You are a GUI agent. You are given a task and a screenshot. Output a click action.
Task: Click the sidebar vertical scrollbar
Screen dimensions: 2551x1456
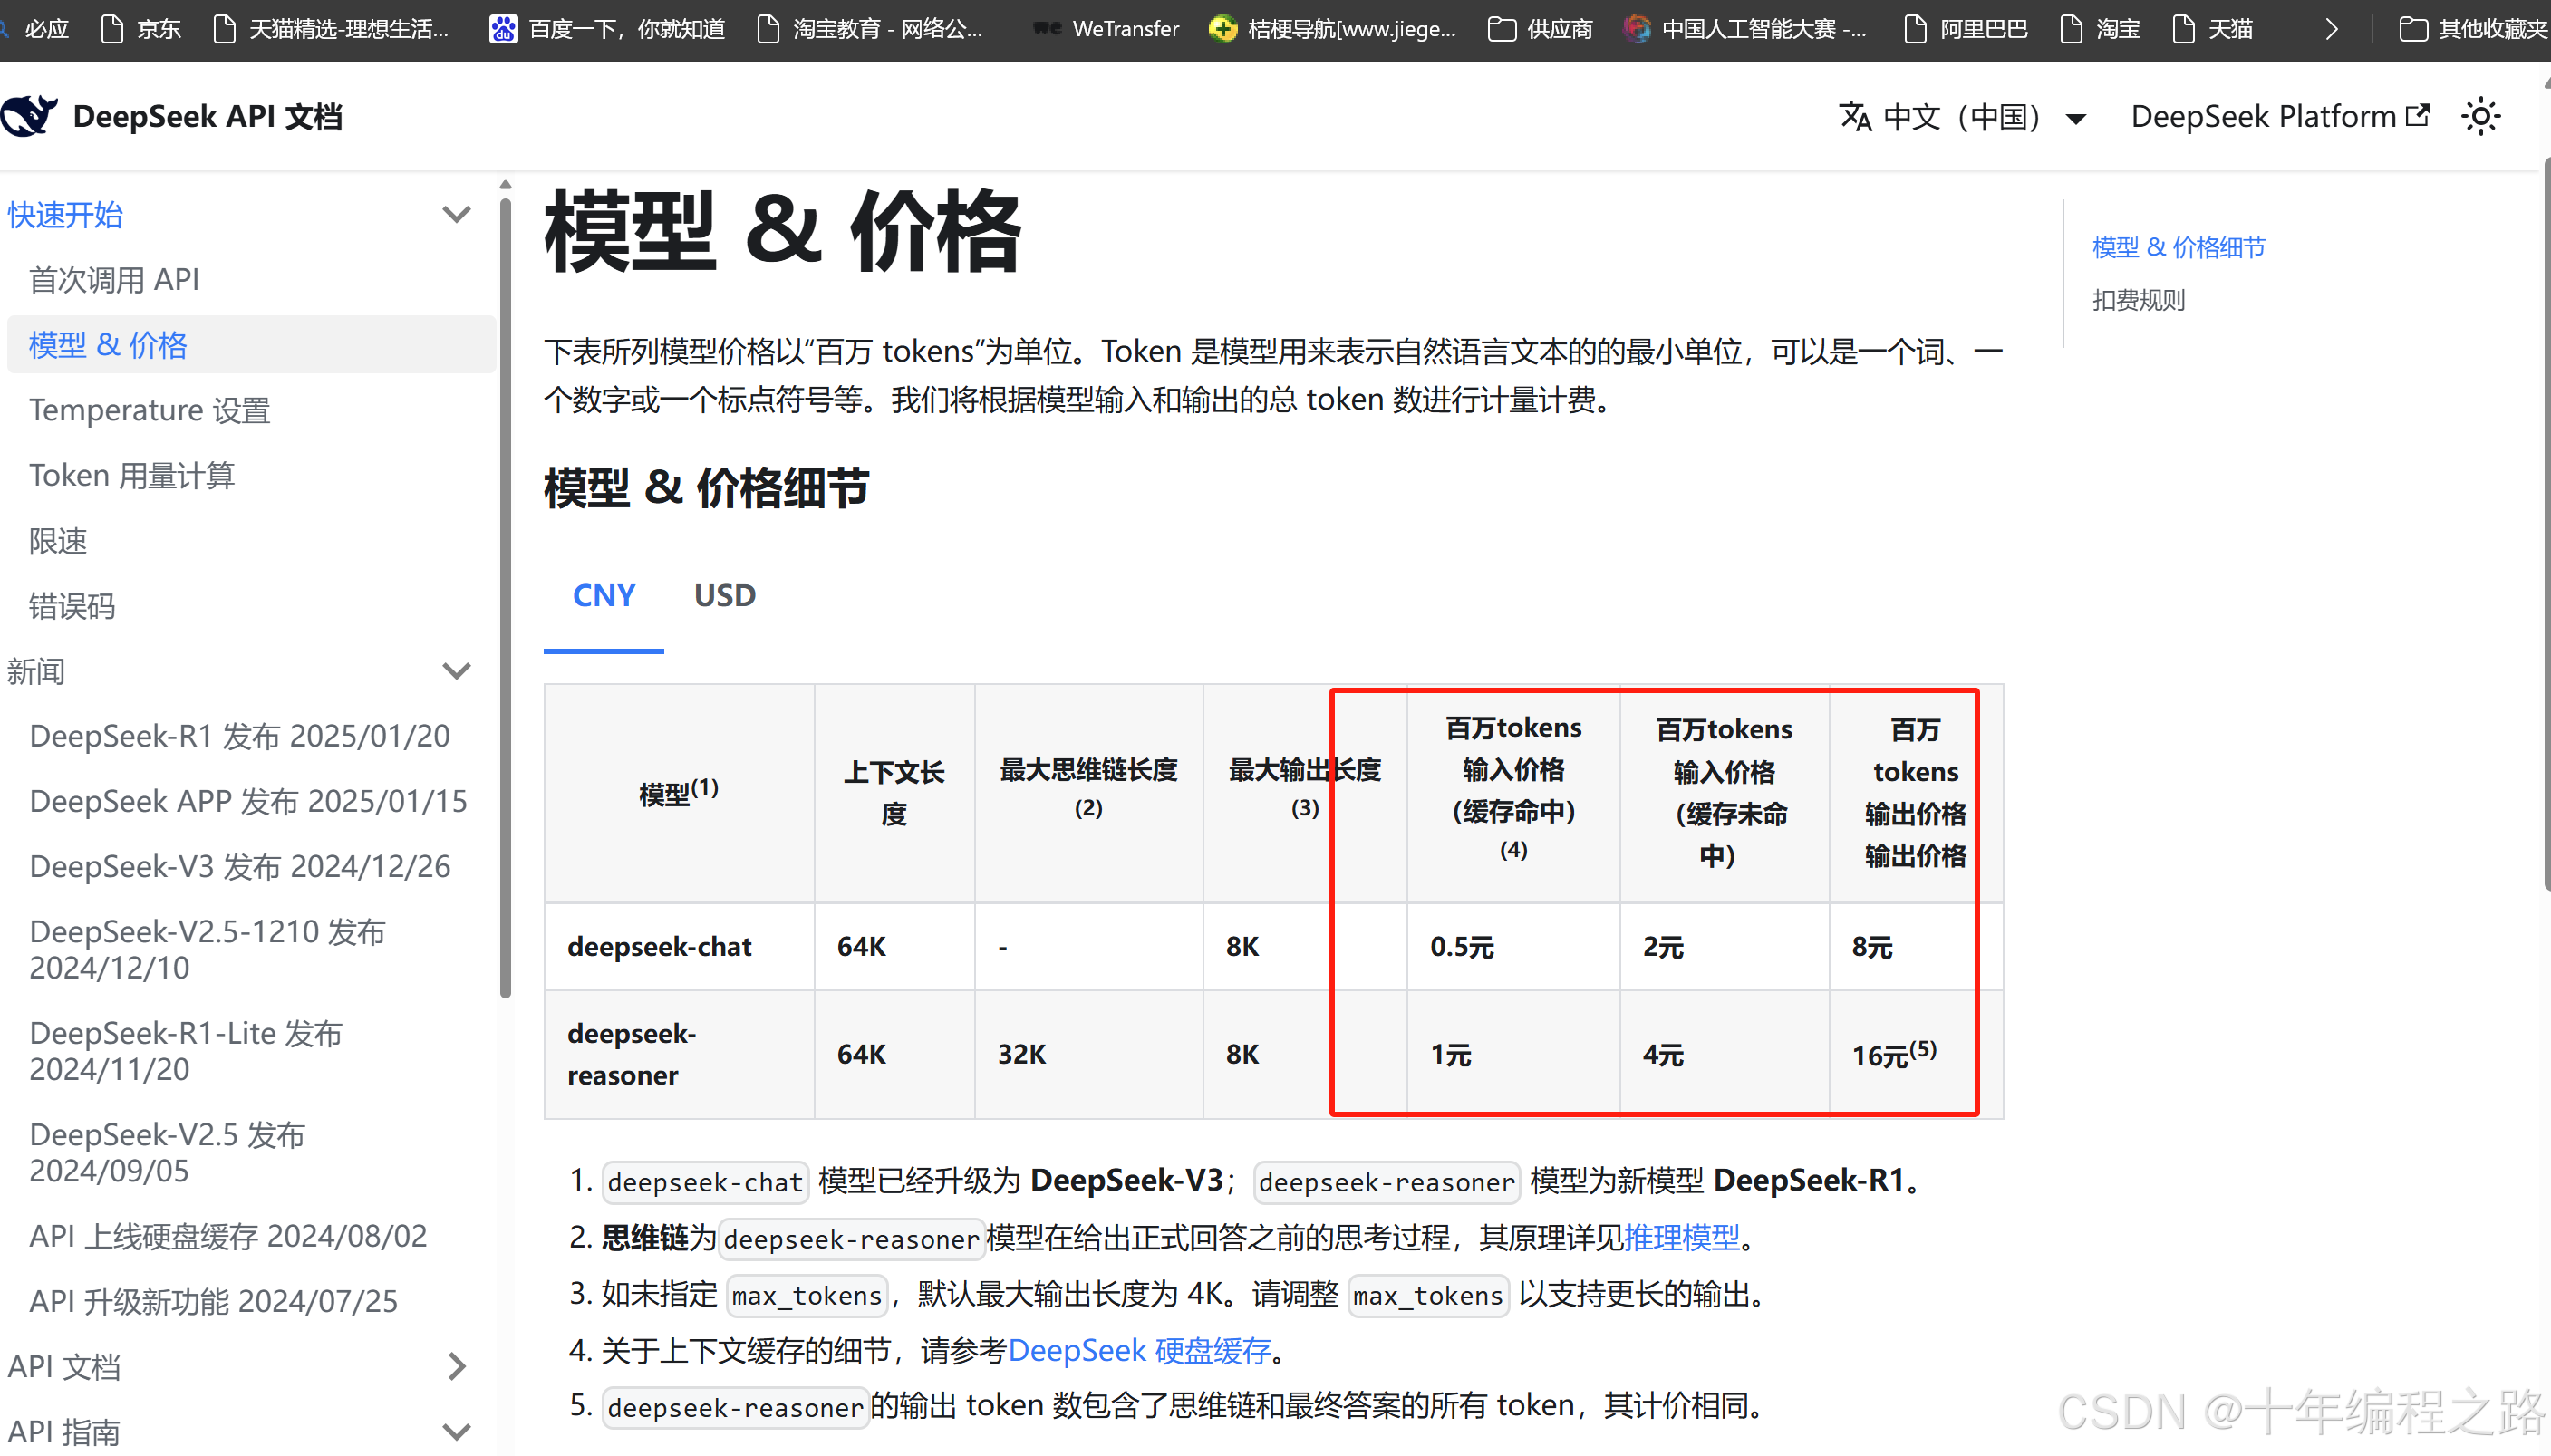click(x=505, y=600)
